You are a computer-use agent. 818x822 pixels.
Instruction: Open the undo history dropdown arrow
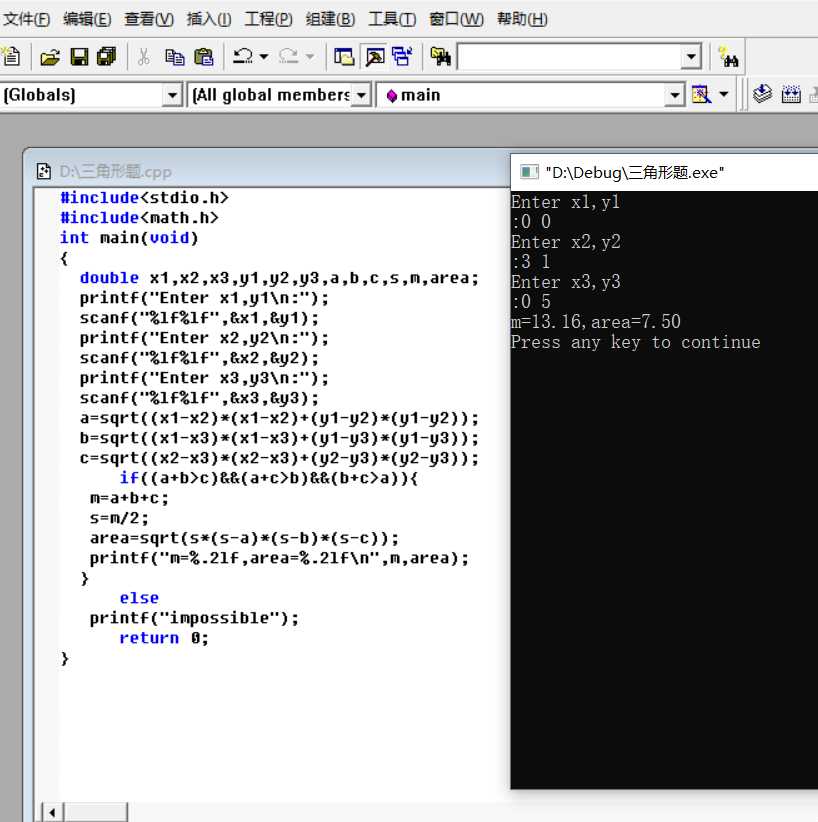pyautogui.click(x=264, y=56)
